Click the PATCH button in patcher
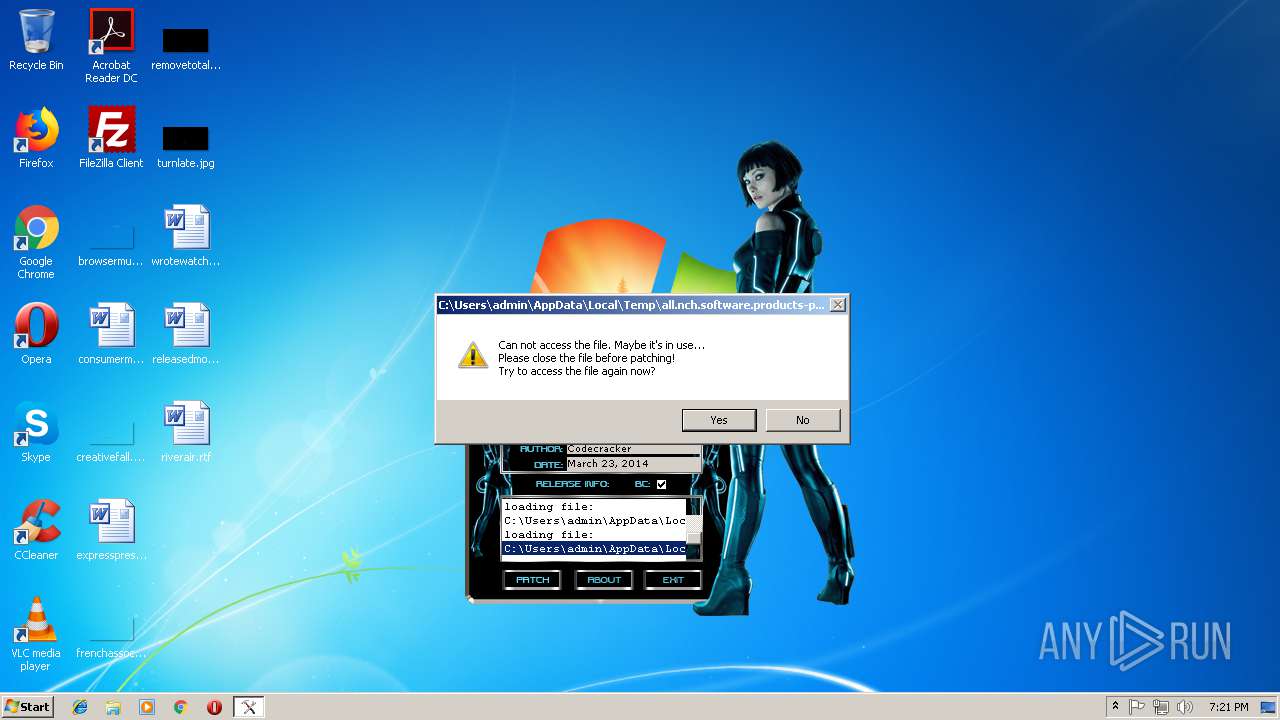This screenshot has height=720, width=1280. (x=532, y=580)
